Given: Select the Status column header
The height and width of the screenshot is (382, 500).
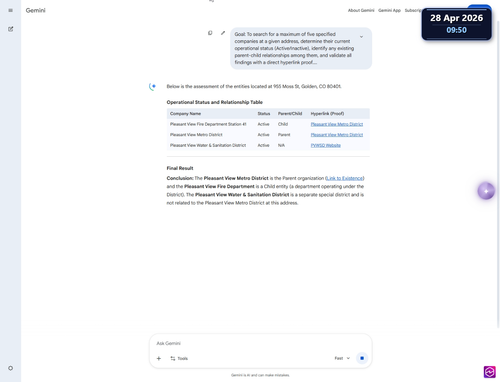Looking at the screenshot, I should [264, 114].
